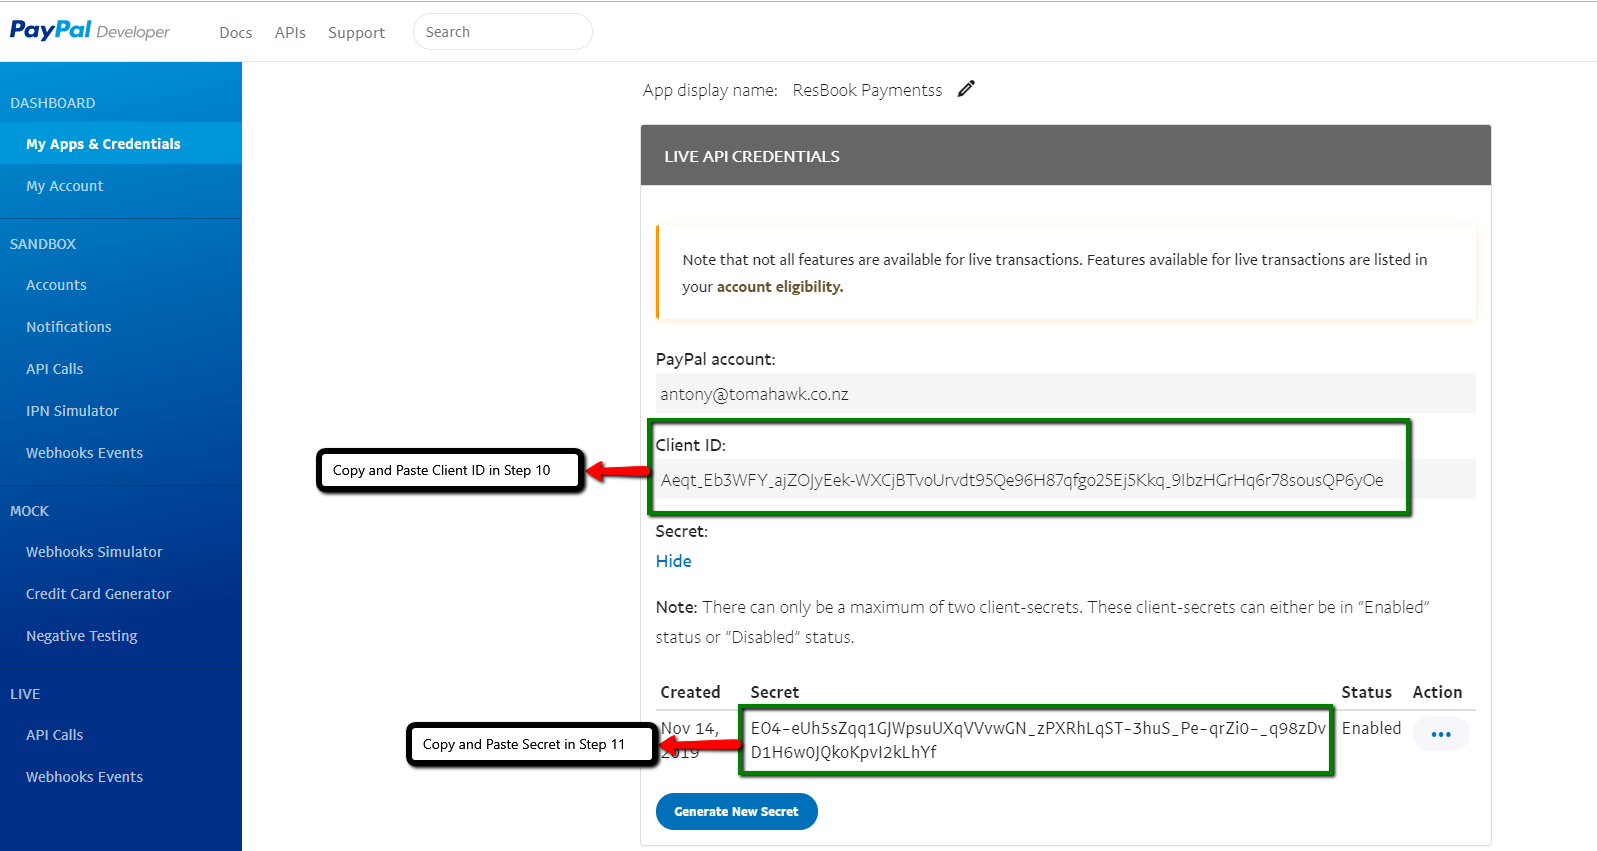This screenshot has height=851, width=1597.
Task: Click the LIVE sidebar heading
Action: [25, 694]
